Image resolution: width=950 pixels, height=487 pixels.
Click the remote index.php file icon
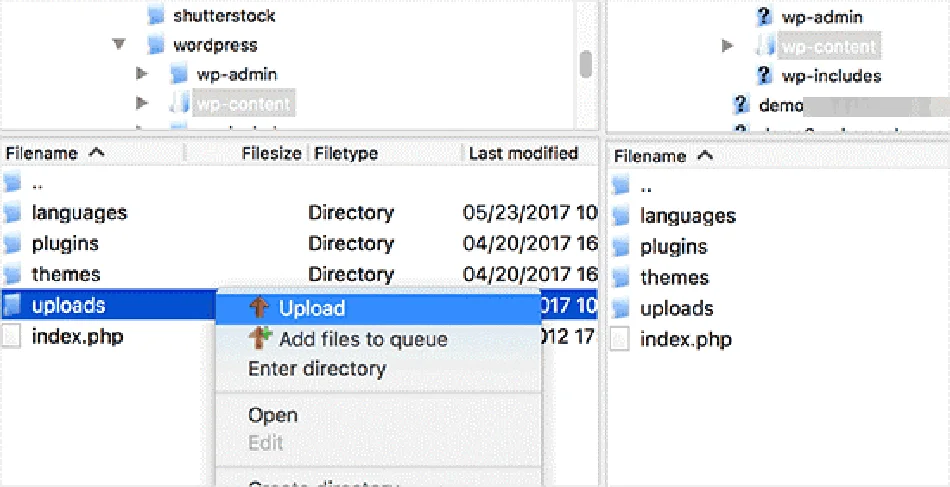(x=621, y=339)
